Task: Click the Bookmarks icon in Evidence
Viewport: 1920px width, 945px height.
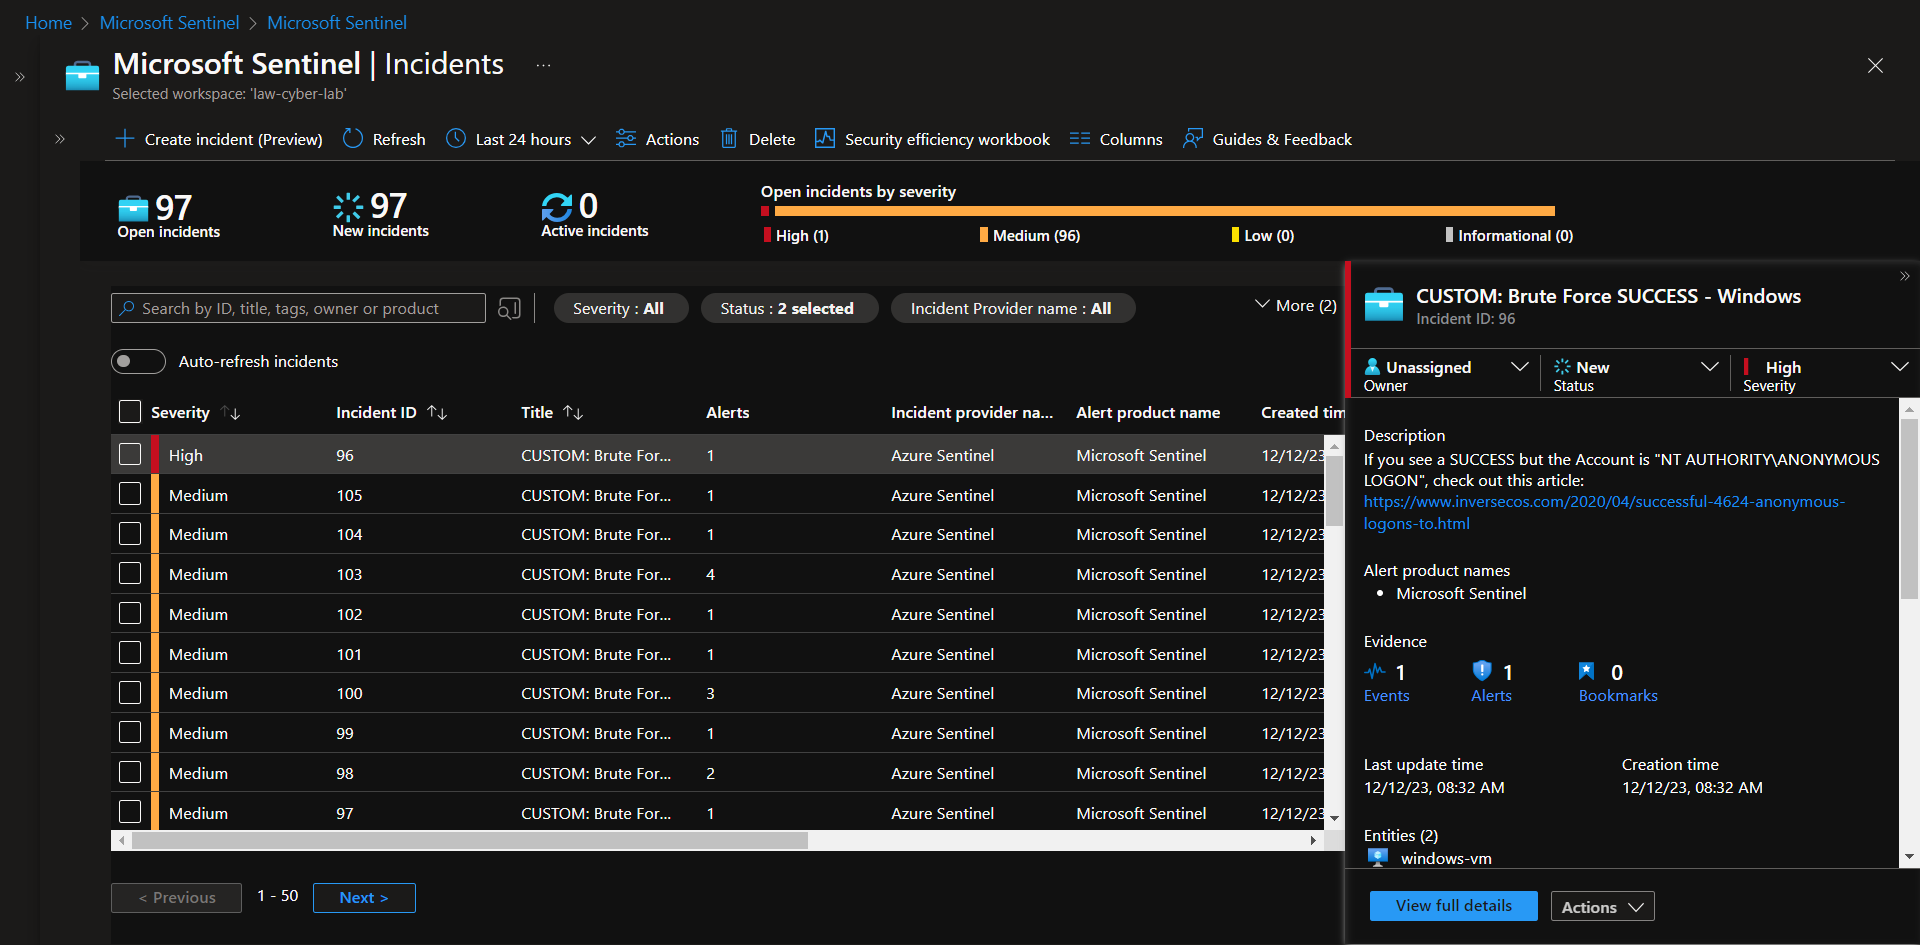Action: point(1587,671)
